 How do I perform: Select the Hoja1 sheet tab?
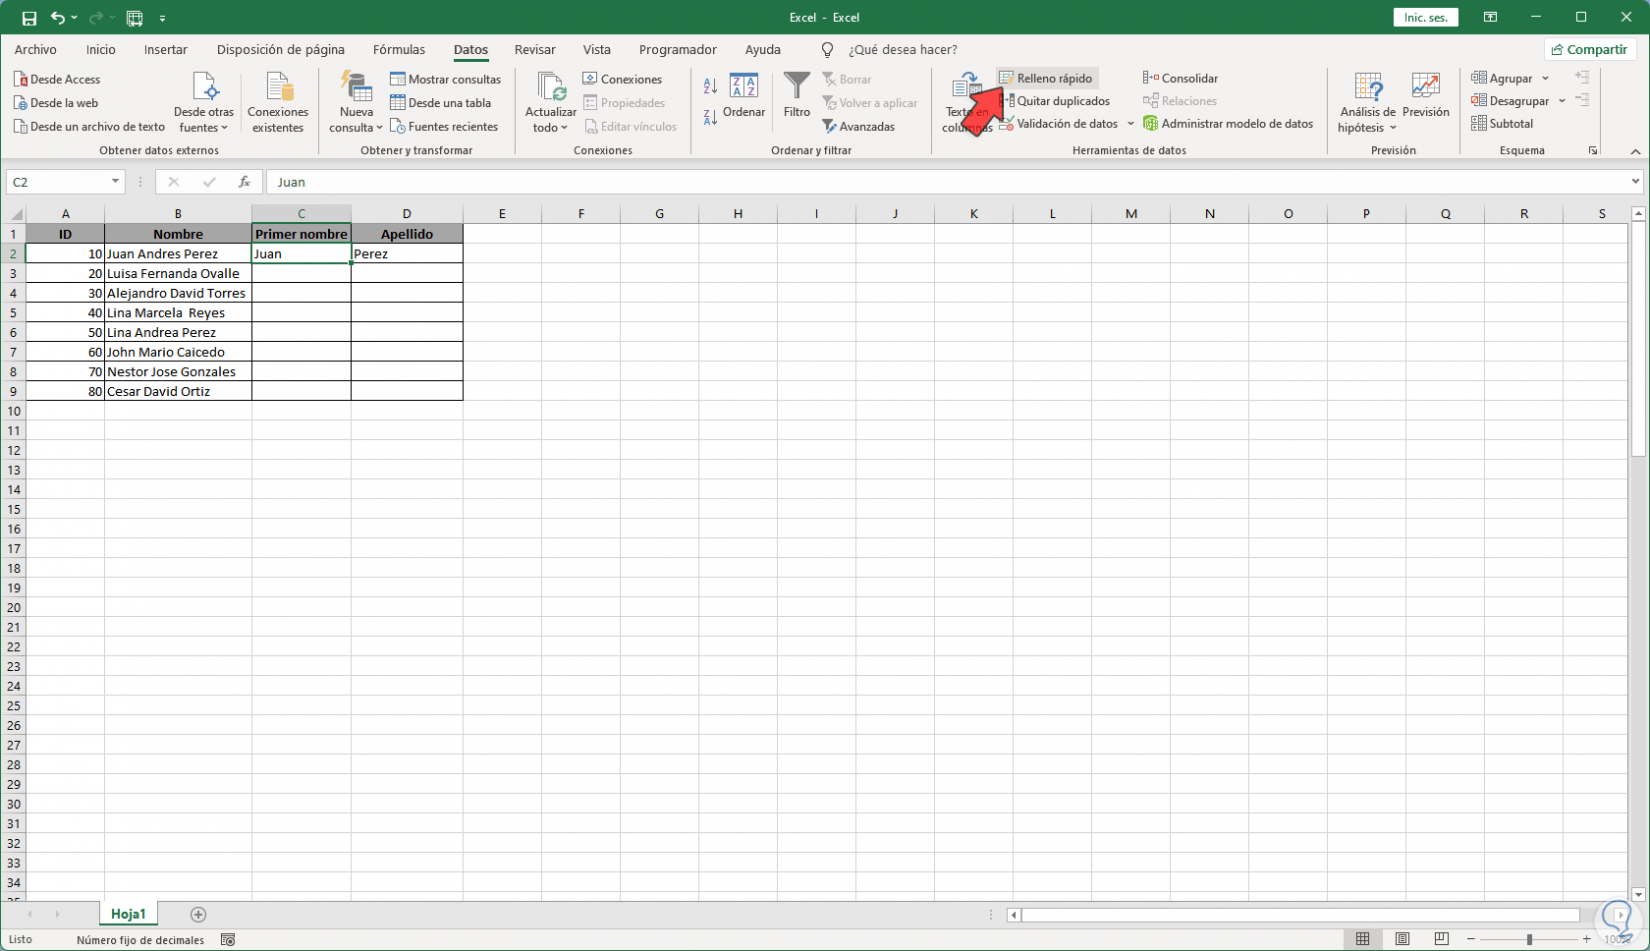point(128,914)
